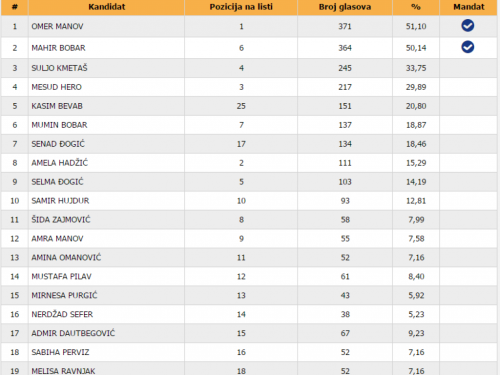
Task: Select ŠIDA ZAJMOVIĆ candidate row
Action: click(249, 220)
